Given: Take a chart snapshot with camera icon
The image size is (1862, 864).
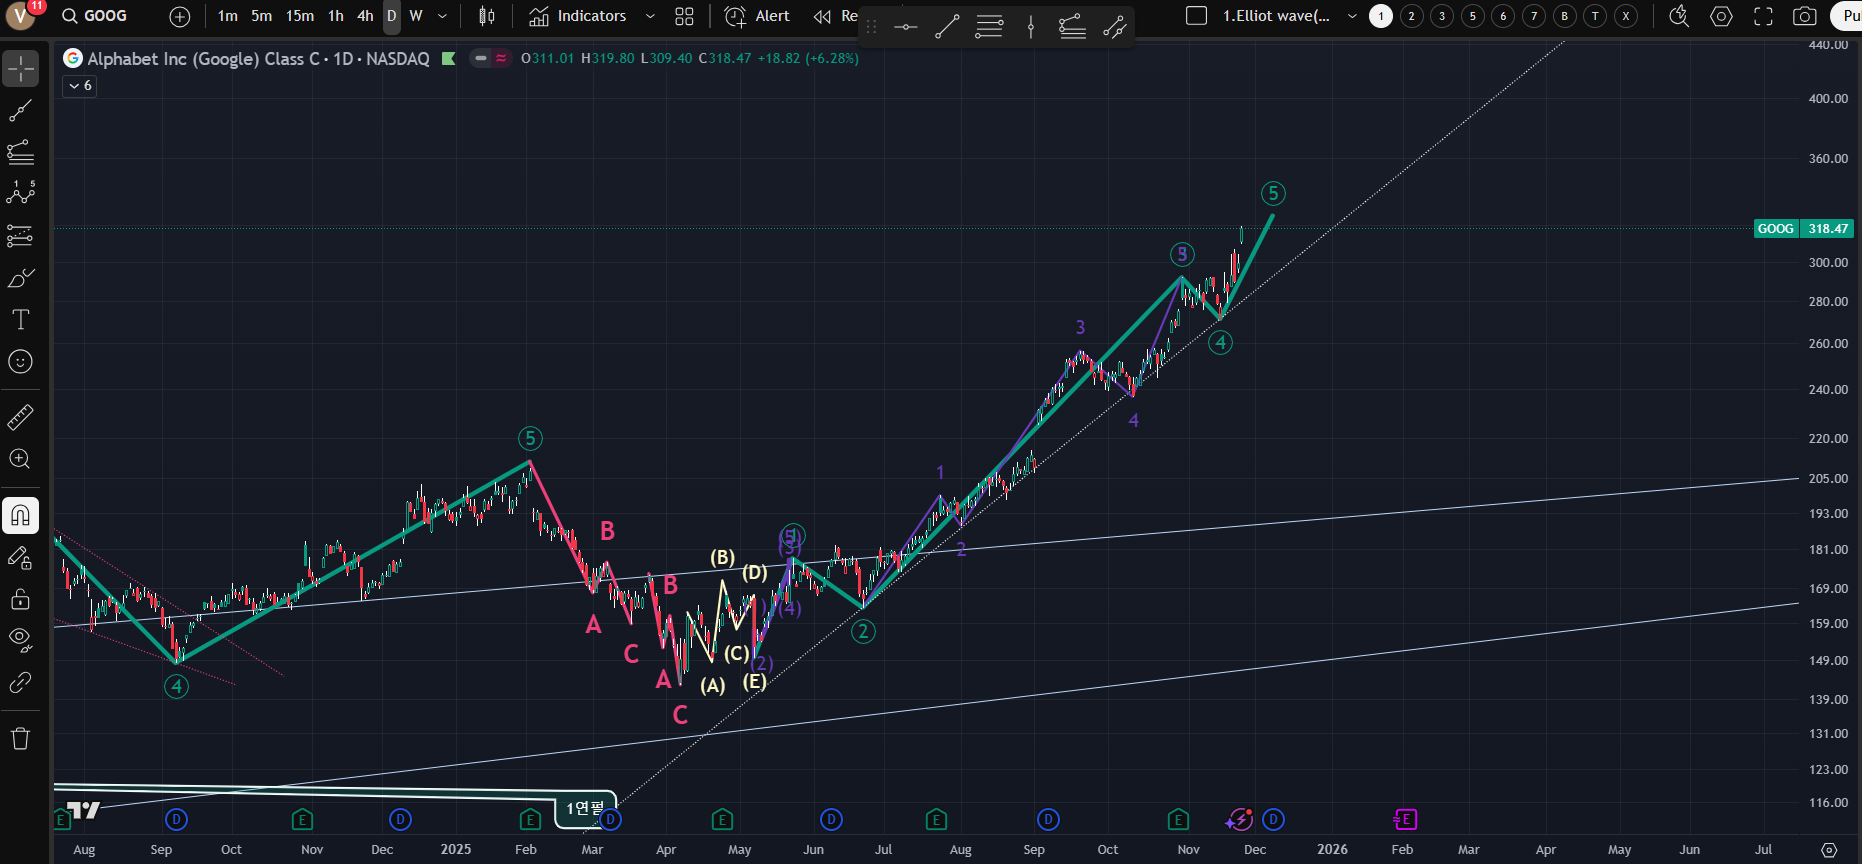Looking at the screenshot, I should coord(1804,16).
